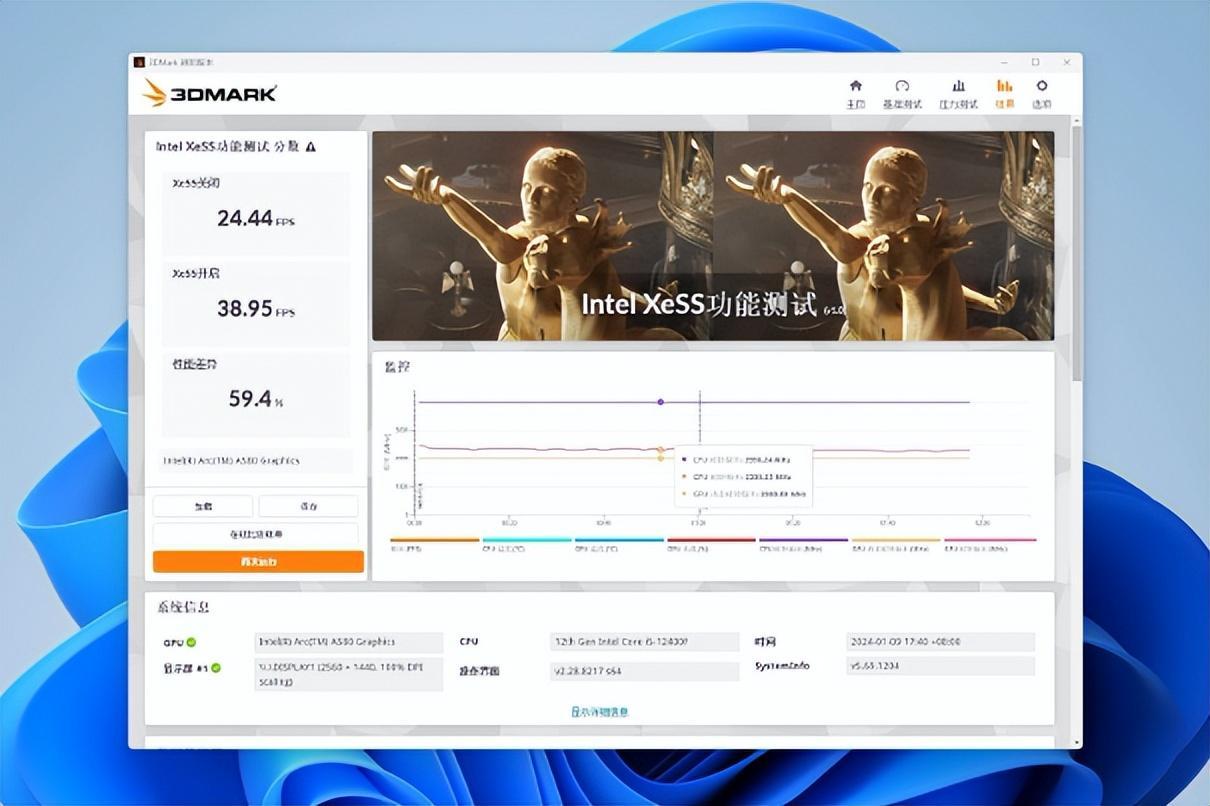Toggle the orange frame rate legend in monitoring chart
1210x806 pixels.
[x=434, y=545]
